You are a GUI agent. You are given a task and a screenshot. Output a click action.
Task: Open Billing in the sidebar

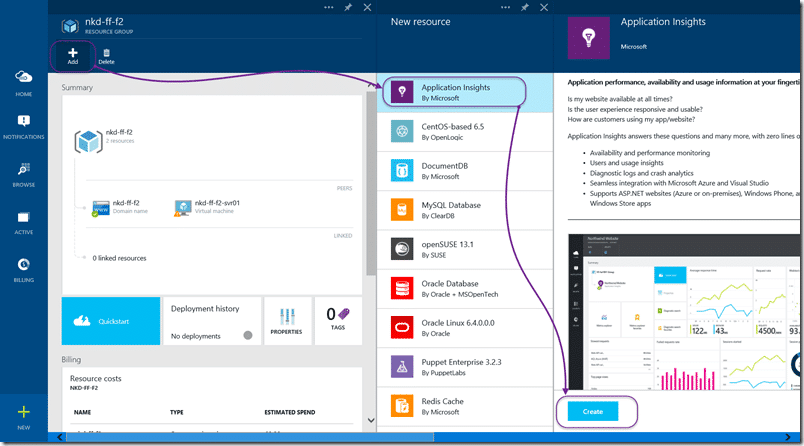pos(24,270)
